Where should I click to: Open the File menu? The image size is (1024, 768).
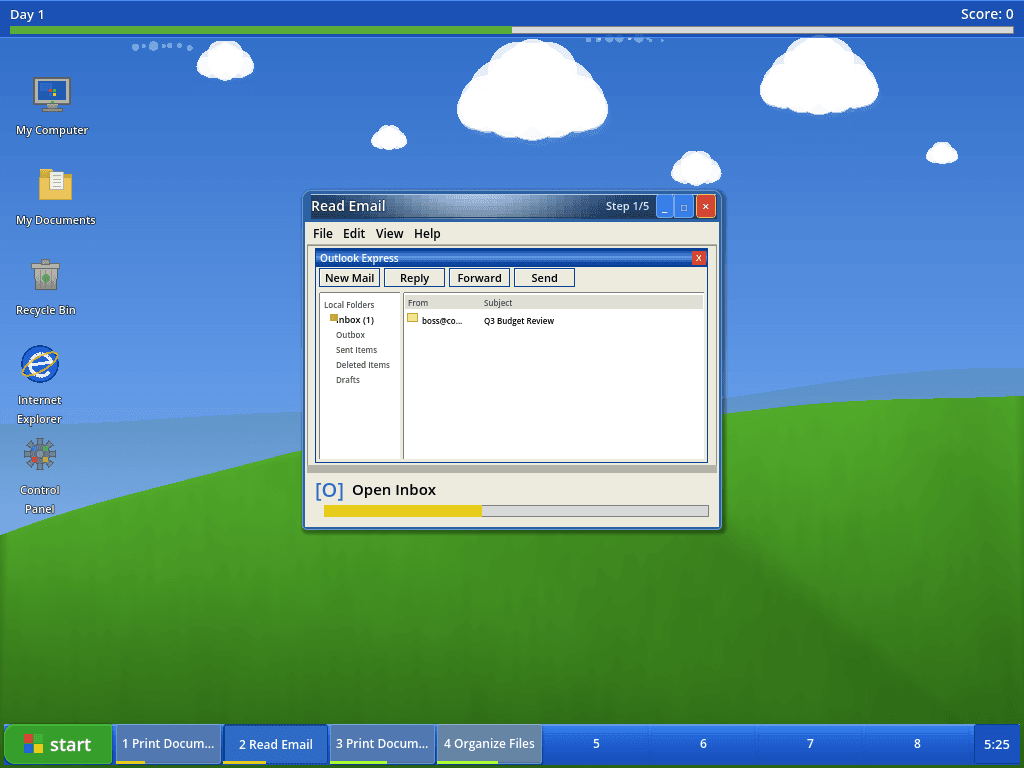point(322,233)
